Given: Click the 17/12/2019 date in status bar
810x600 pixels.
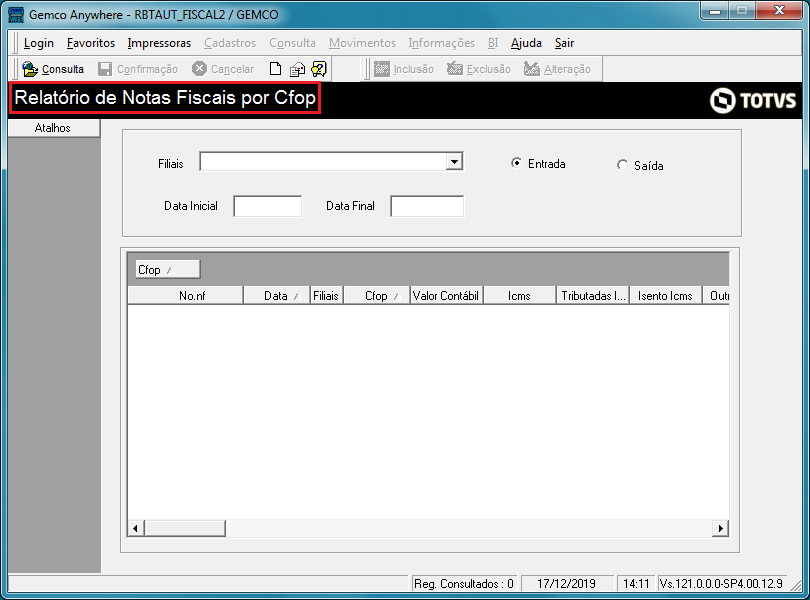Looking at the screenshot, I should 567,583.
